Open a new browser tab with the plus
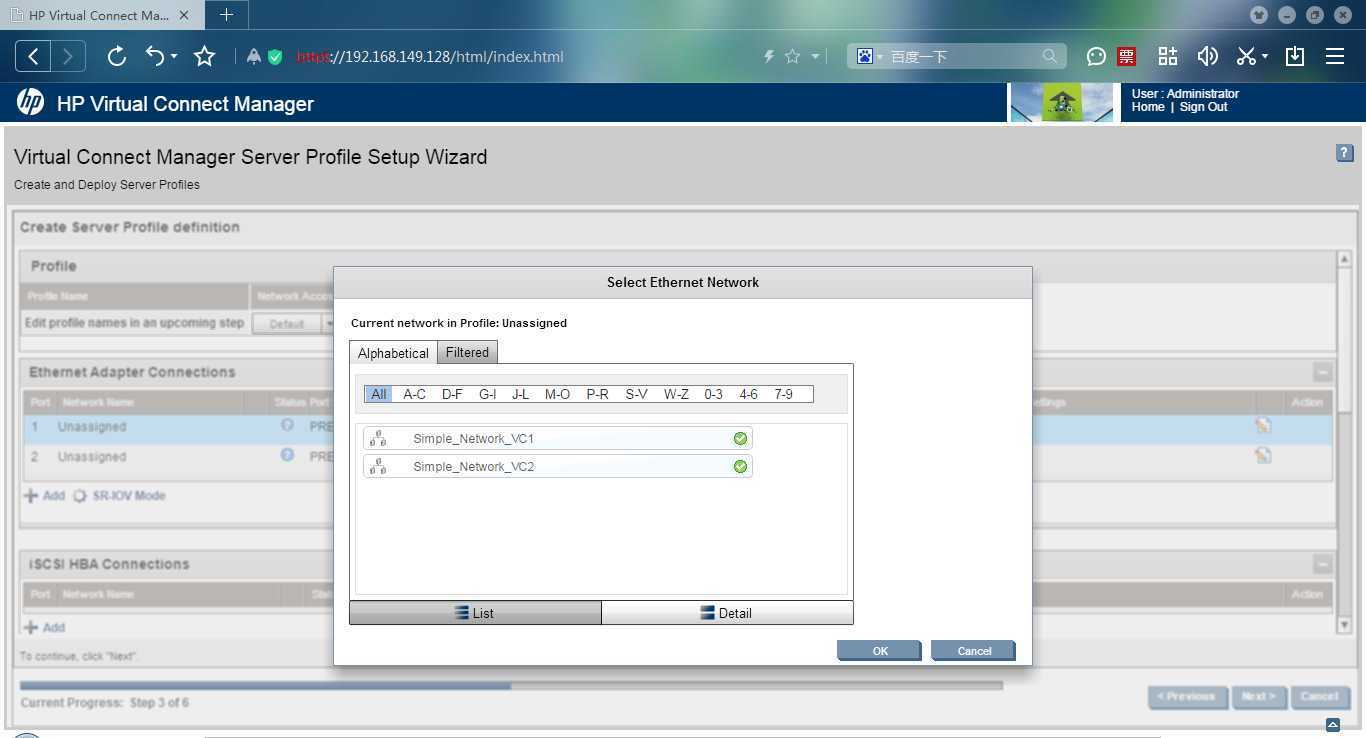This screenshot has height=738, width=1366. pos(226,15)
